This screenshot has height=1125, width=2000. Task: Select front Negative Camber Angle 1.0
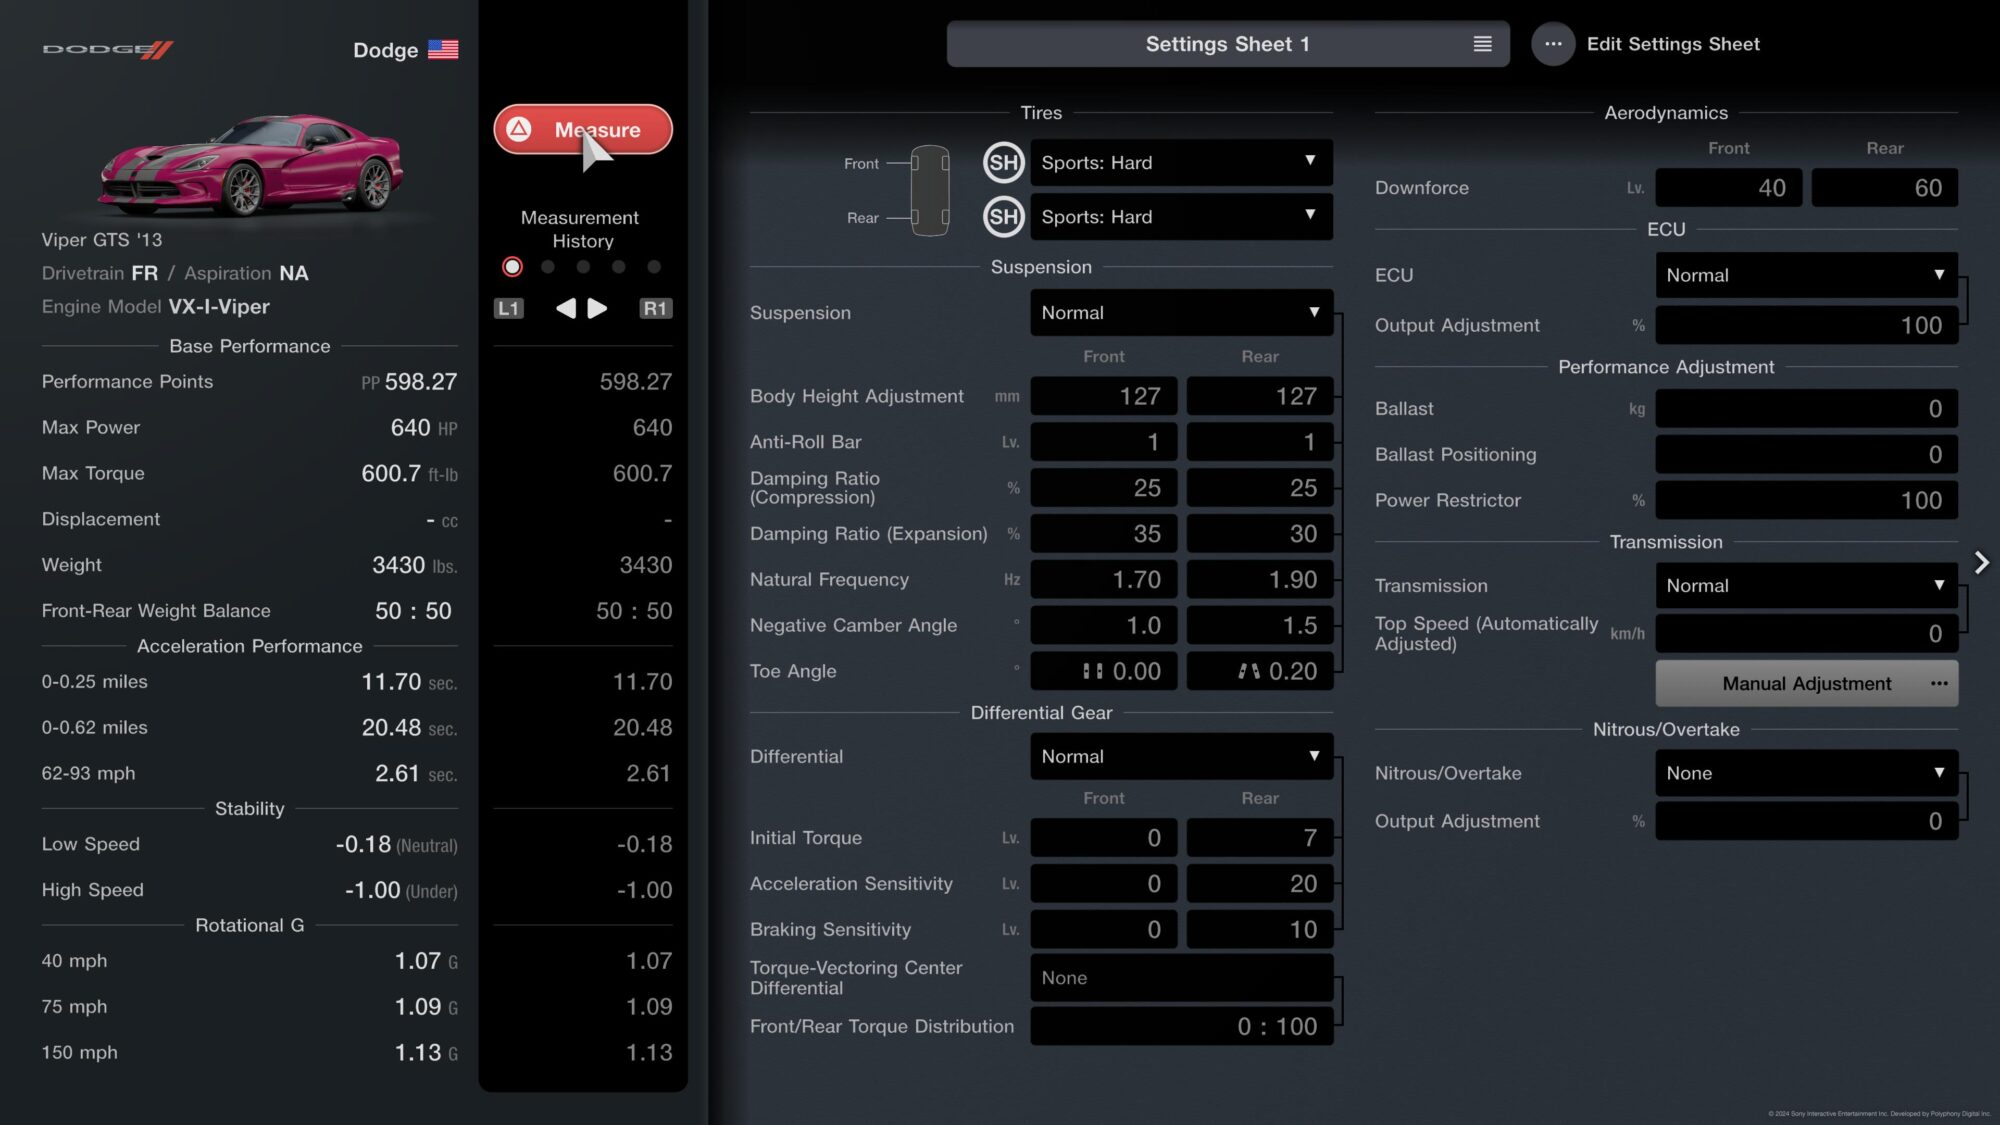[1103, 626]
